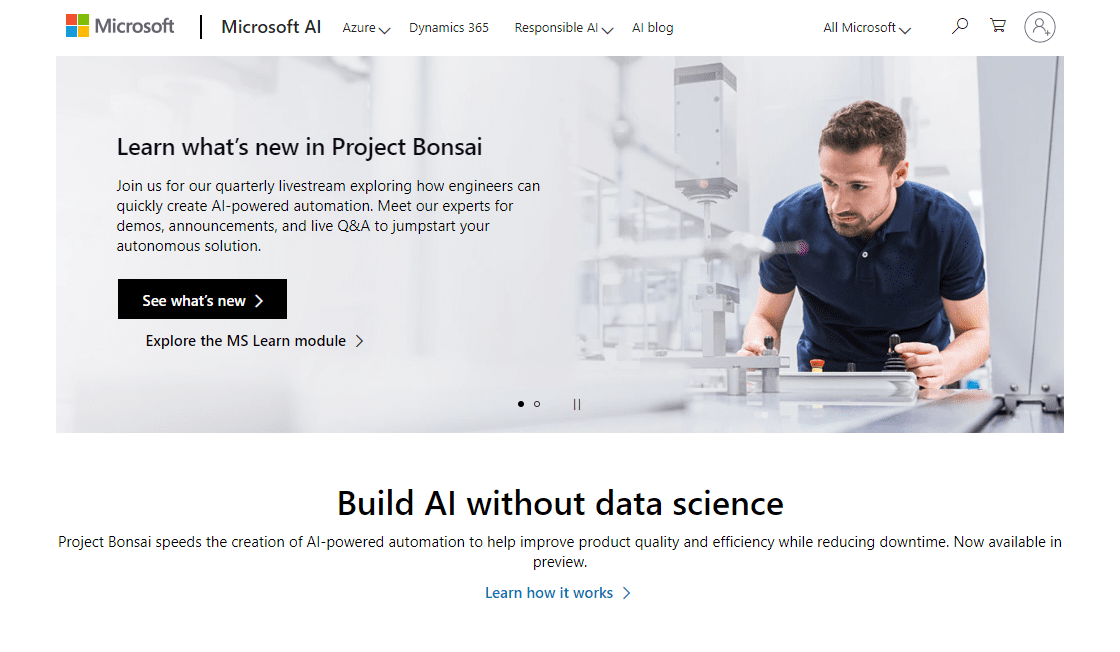
Task: Expand the Responsible AI dropdown
Action: click(x=563, y=28)
